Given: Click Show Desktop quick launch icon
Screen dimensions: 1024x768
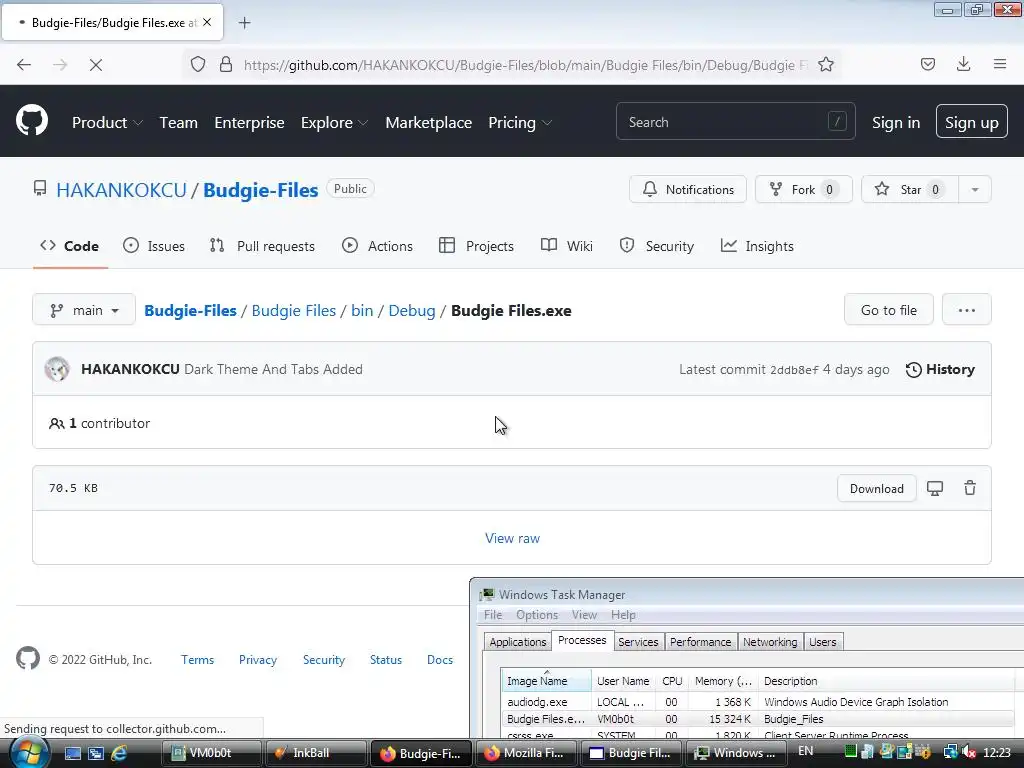Looking at the screenshot, I should (x=72, y=753).
